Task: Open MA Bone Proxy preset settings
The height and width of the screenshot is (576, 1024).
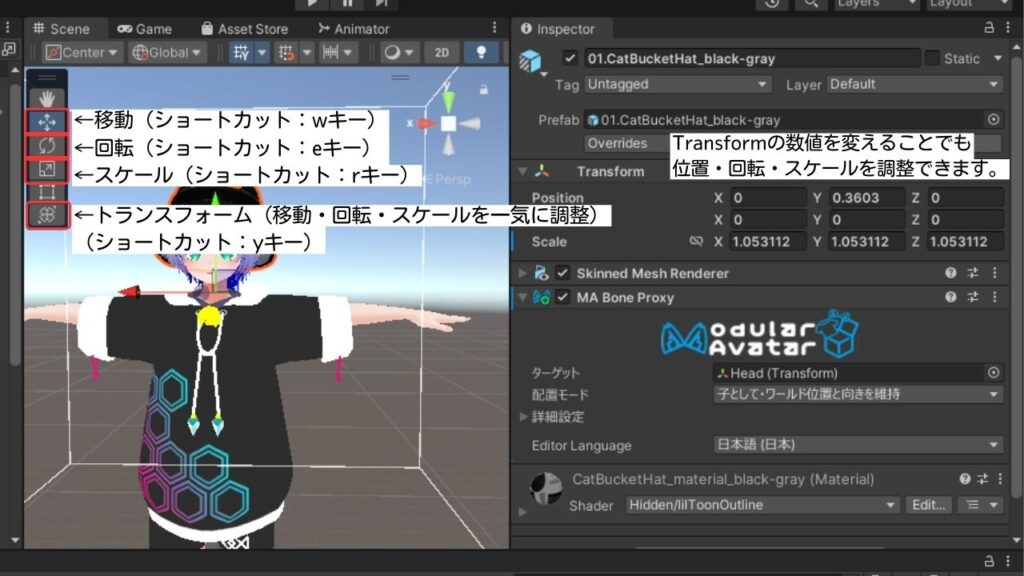Action: pos(973,297)
